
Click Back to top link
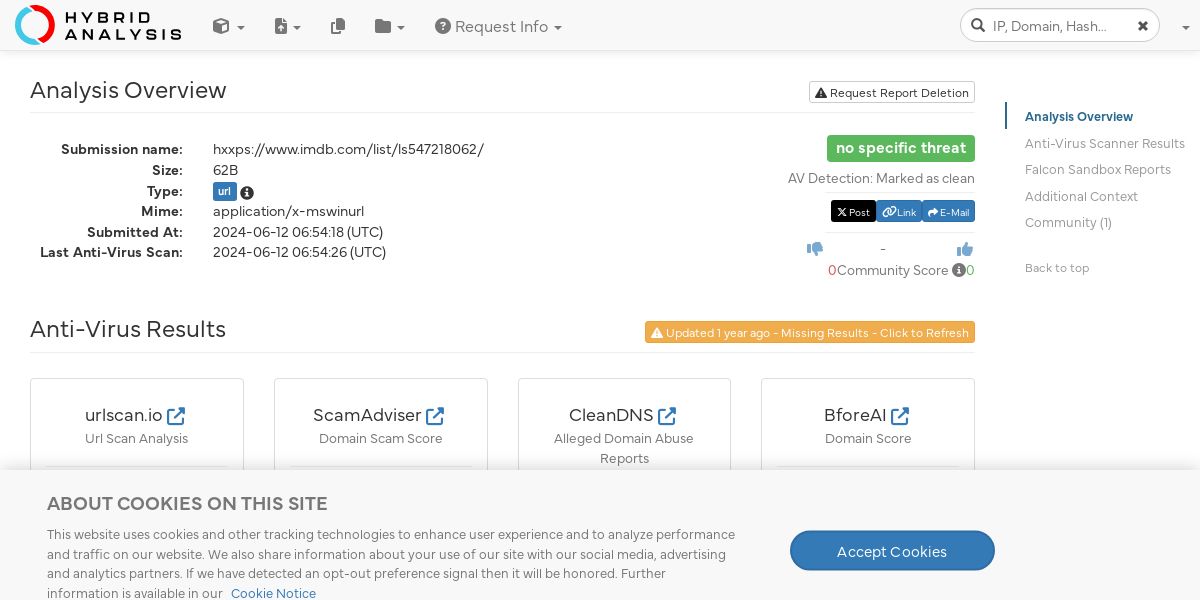pos(1057,268)
